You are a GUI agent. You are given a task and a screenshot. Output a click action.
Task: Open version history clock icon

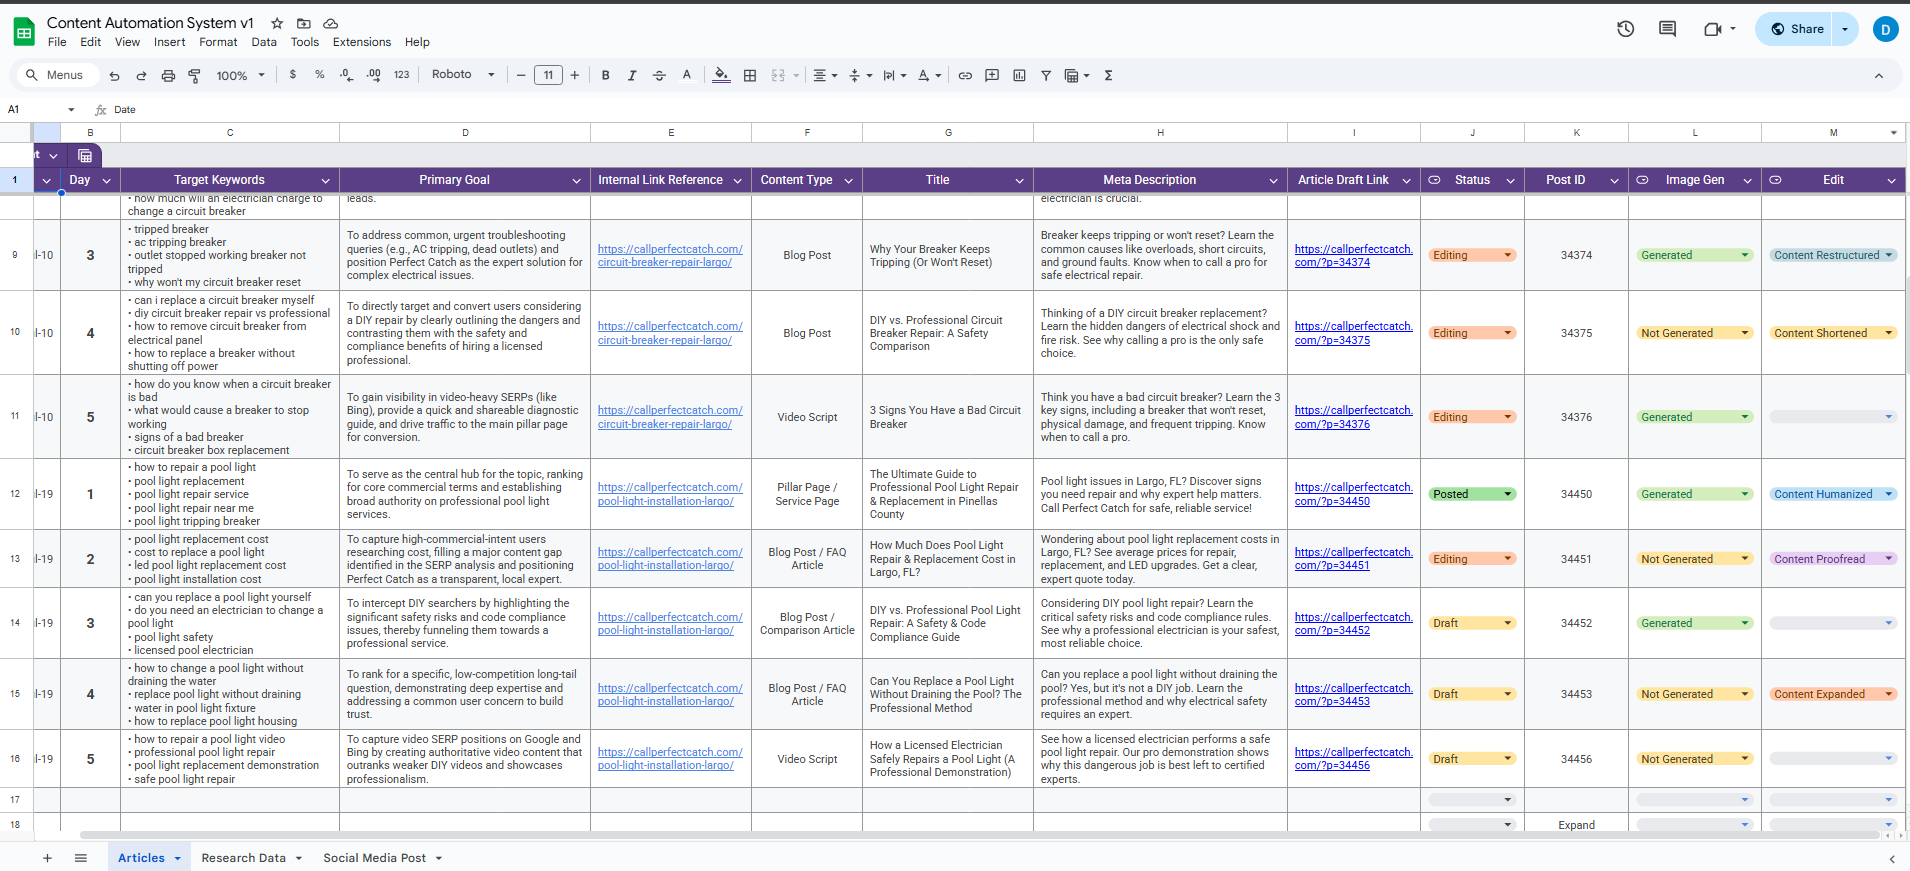coord(1626,29)
